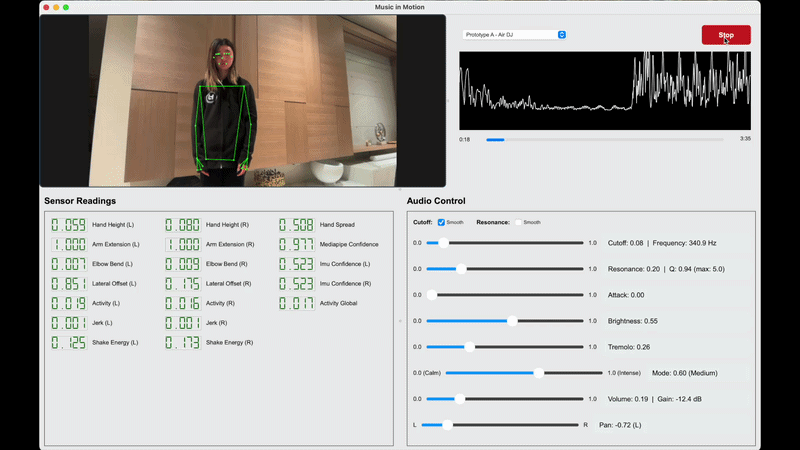800x450 pixels.
Task: Click the Lateral Offset (L) reading 0.851
Action: [69, 284]
